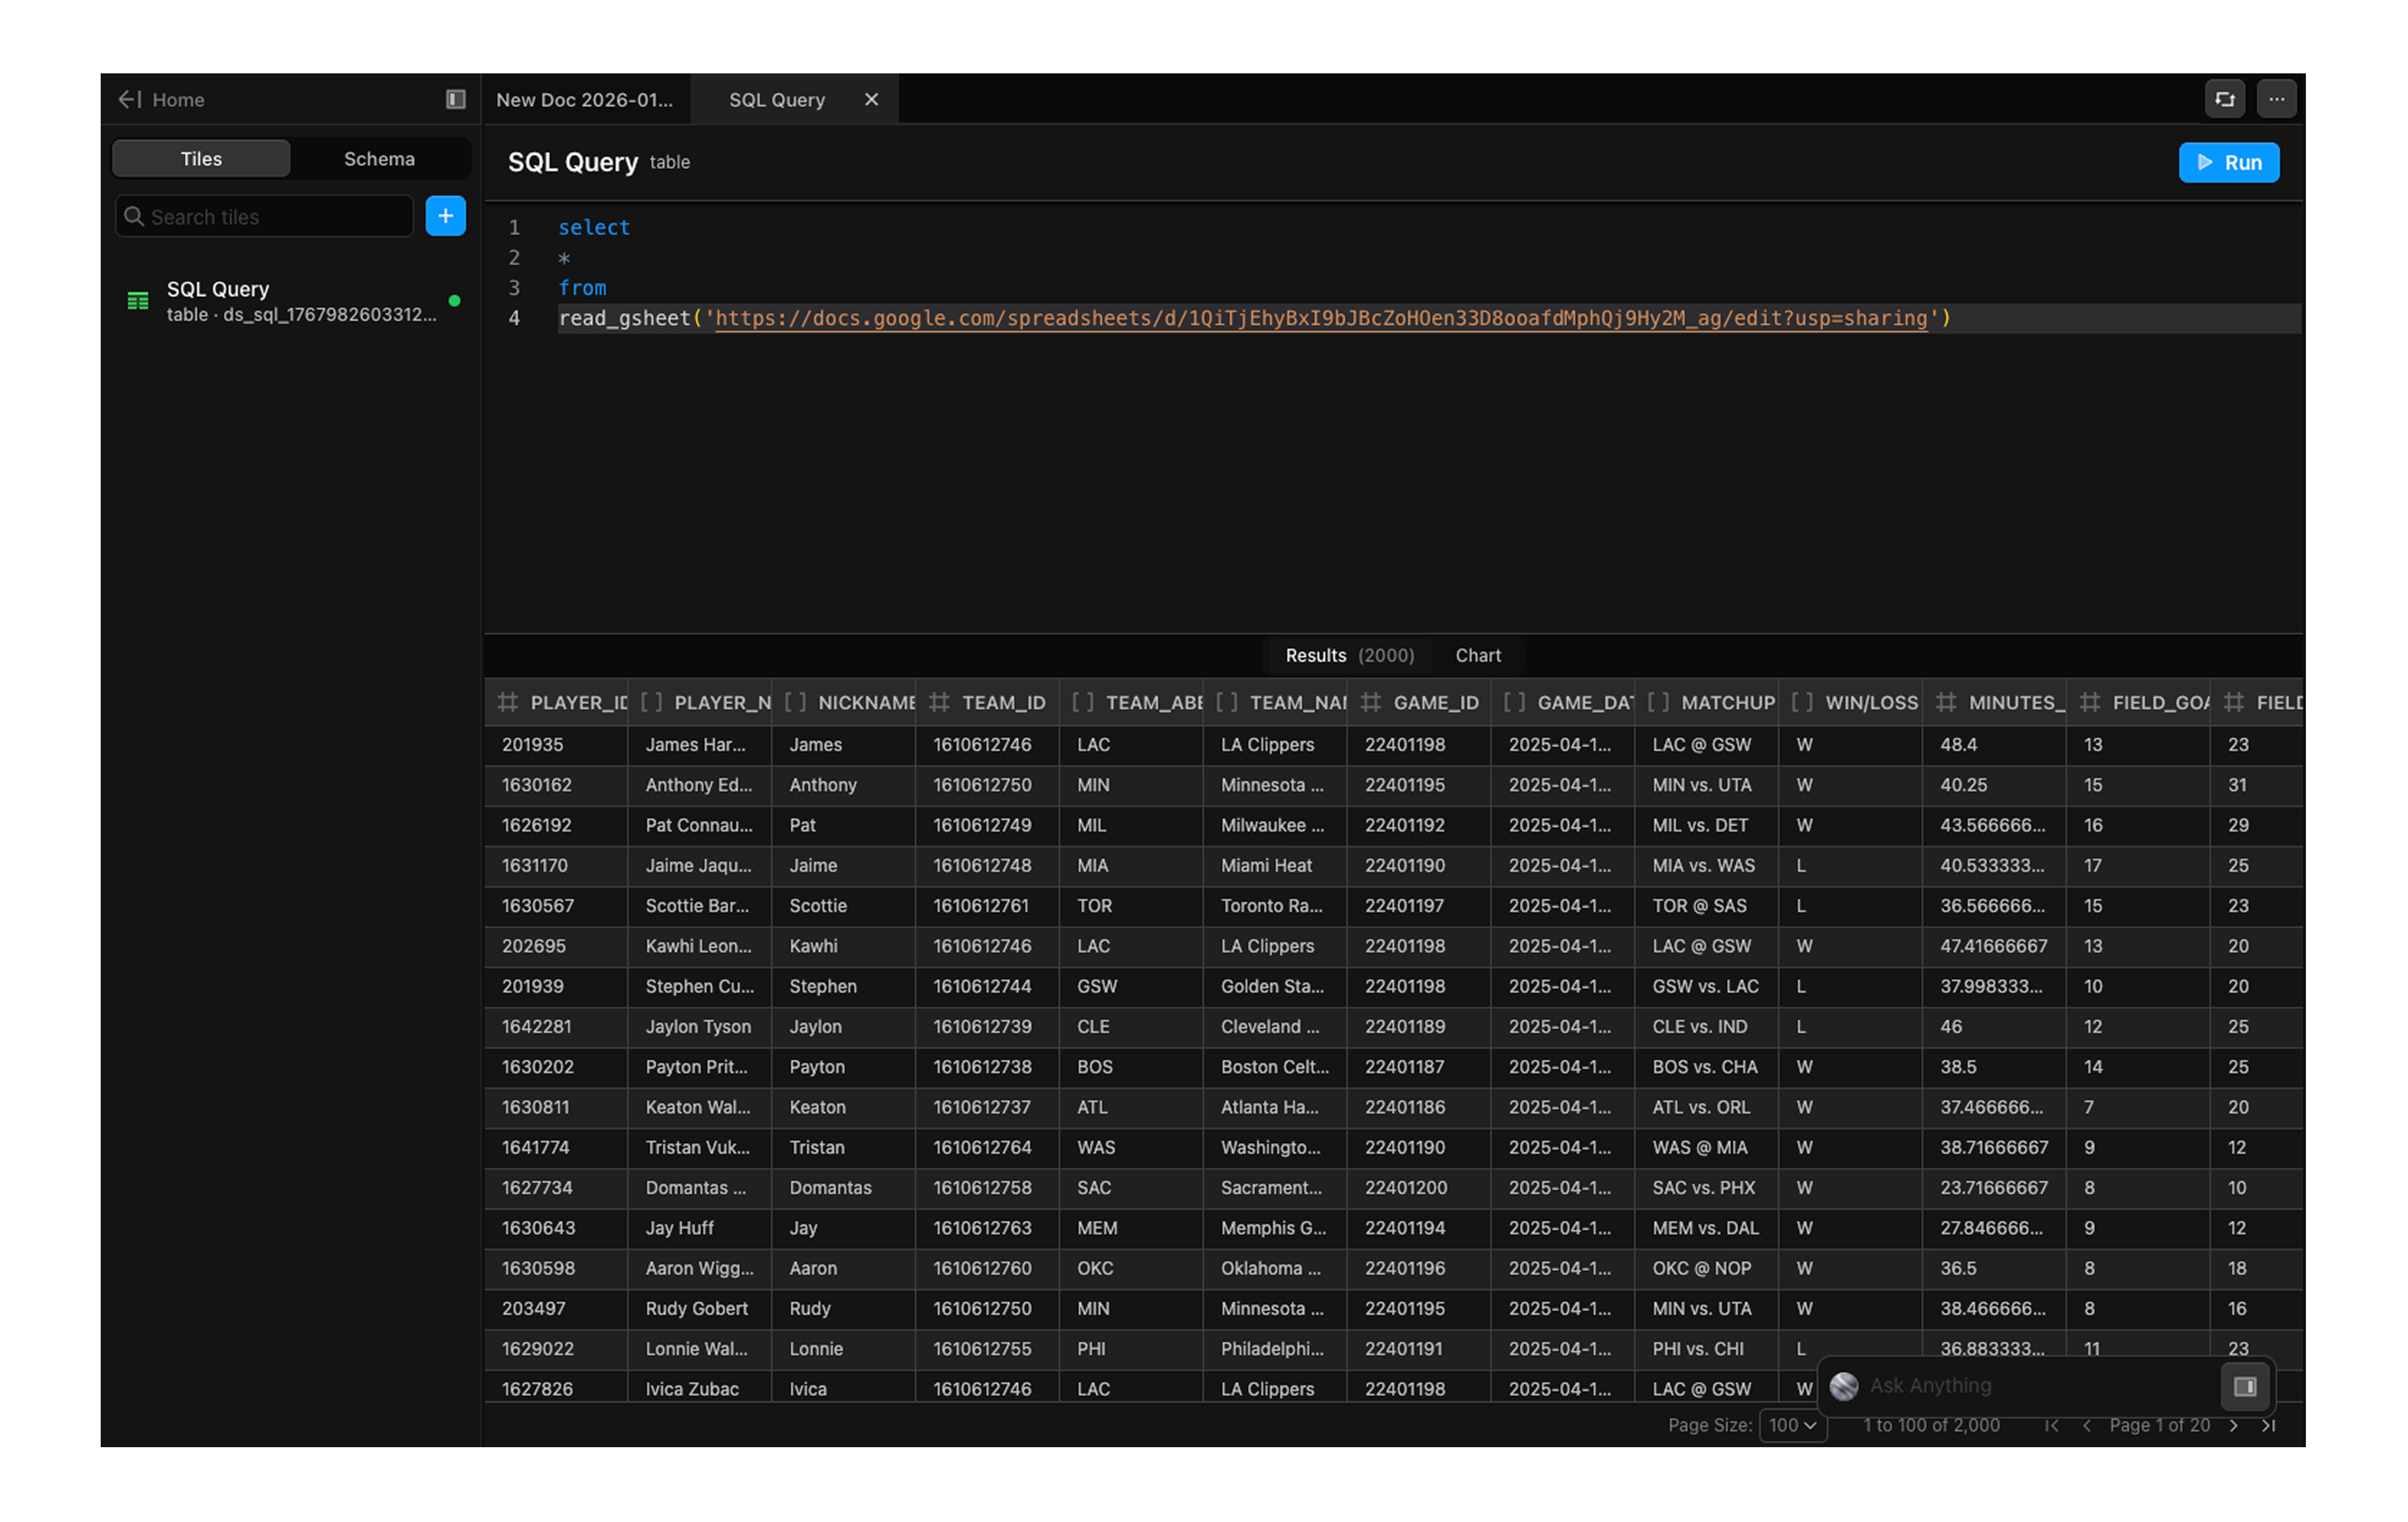
Task: Switch to New Doc 2026-01 tab
Action: (585, 100)
